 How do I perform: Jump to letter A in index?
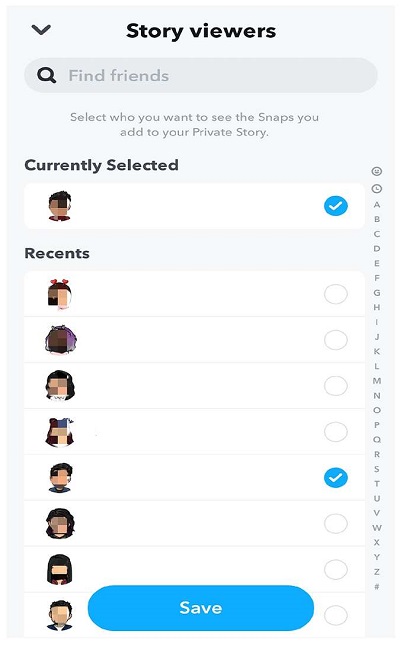[377, 205]
